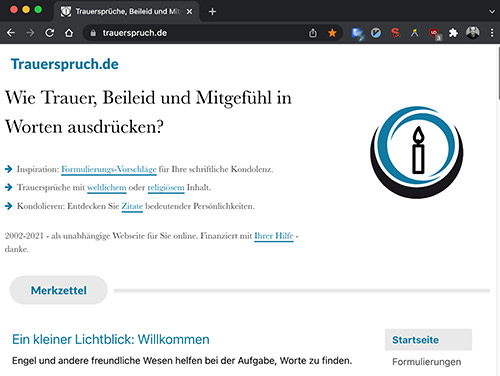Expand the tab search chevron
Screen dimensions: 500x376
[492, 12]
